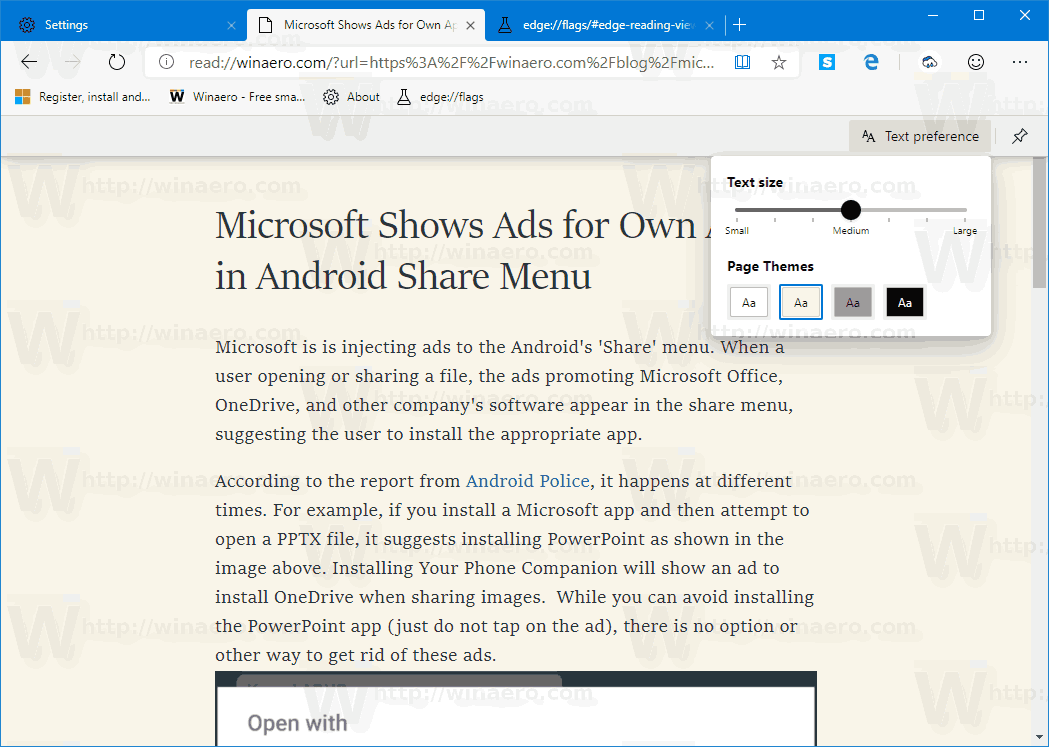The image size is (1049, 747).
Task: Click the address bar URL field
Action: coord(452,62)
